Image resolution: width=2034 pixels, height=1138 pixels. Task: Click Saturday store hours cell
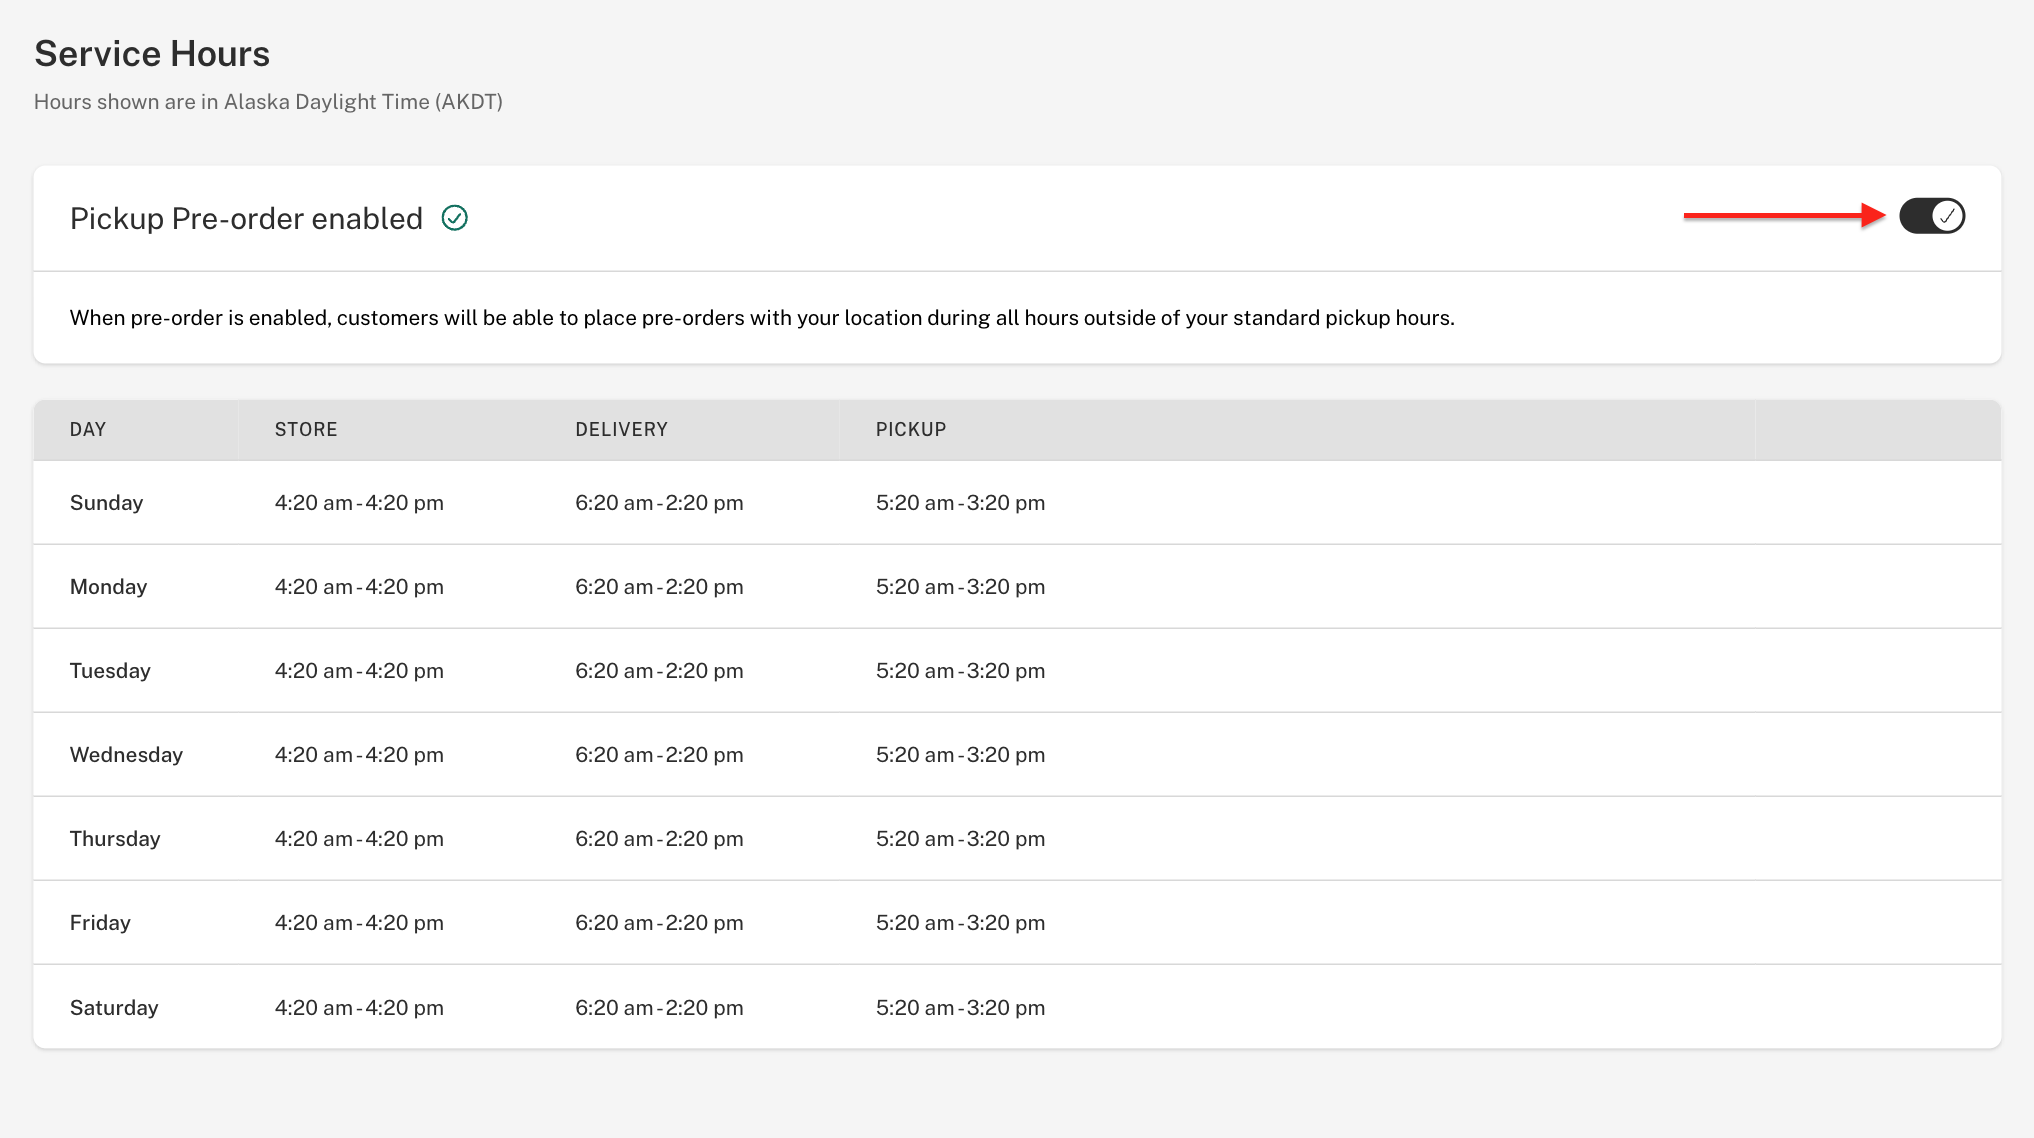[x=359, y=1008]
